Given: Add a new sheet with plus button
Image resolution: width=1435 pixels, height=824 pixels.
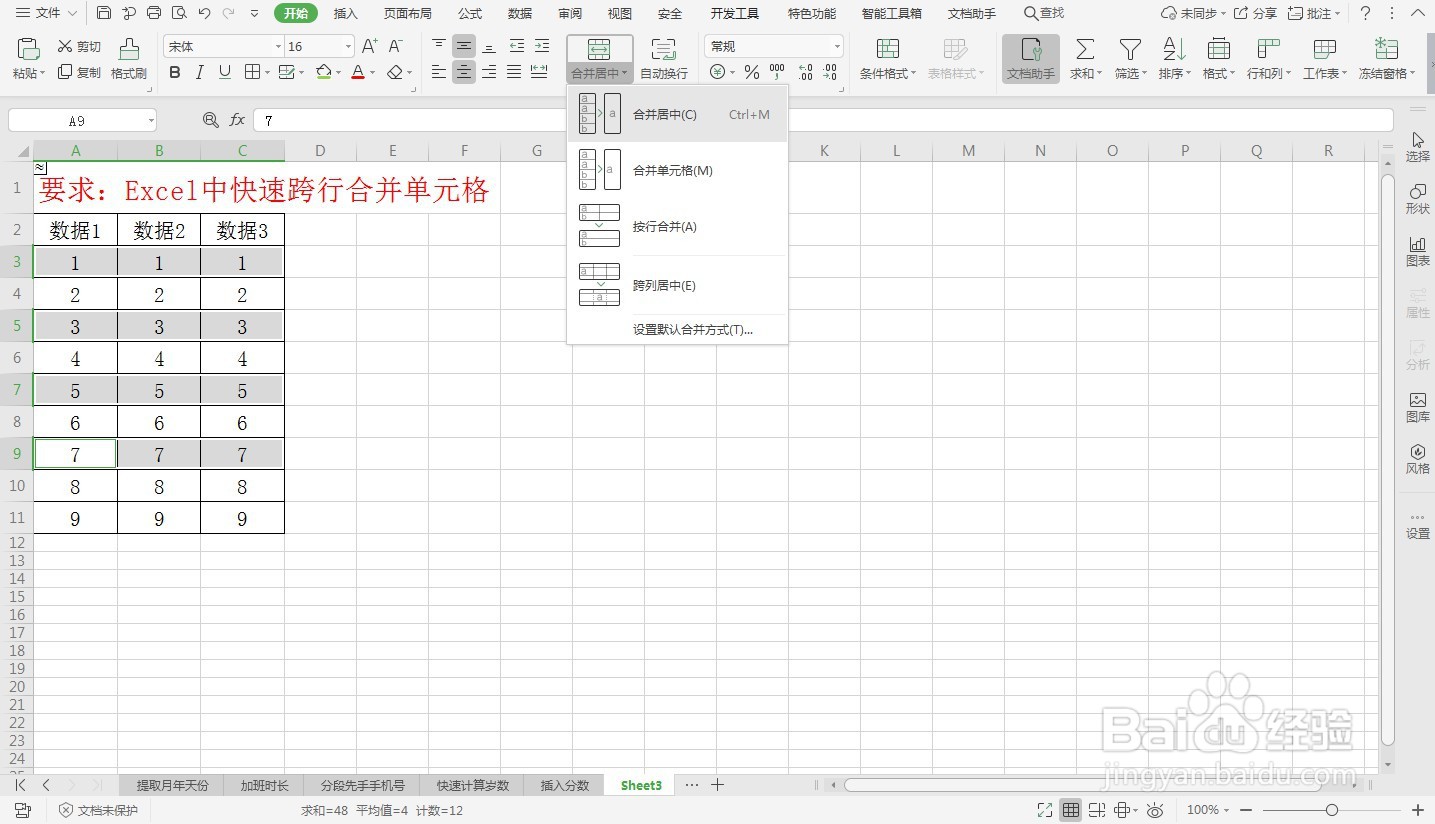Looking at the screenshot, I should tap(717, 785).
